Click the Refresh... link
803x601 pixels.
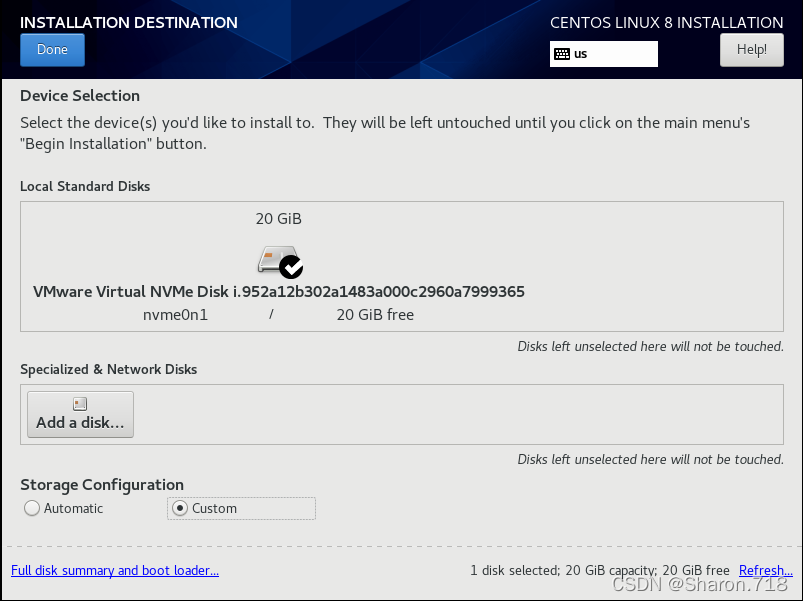point(766,570)
